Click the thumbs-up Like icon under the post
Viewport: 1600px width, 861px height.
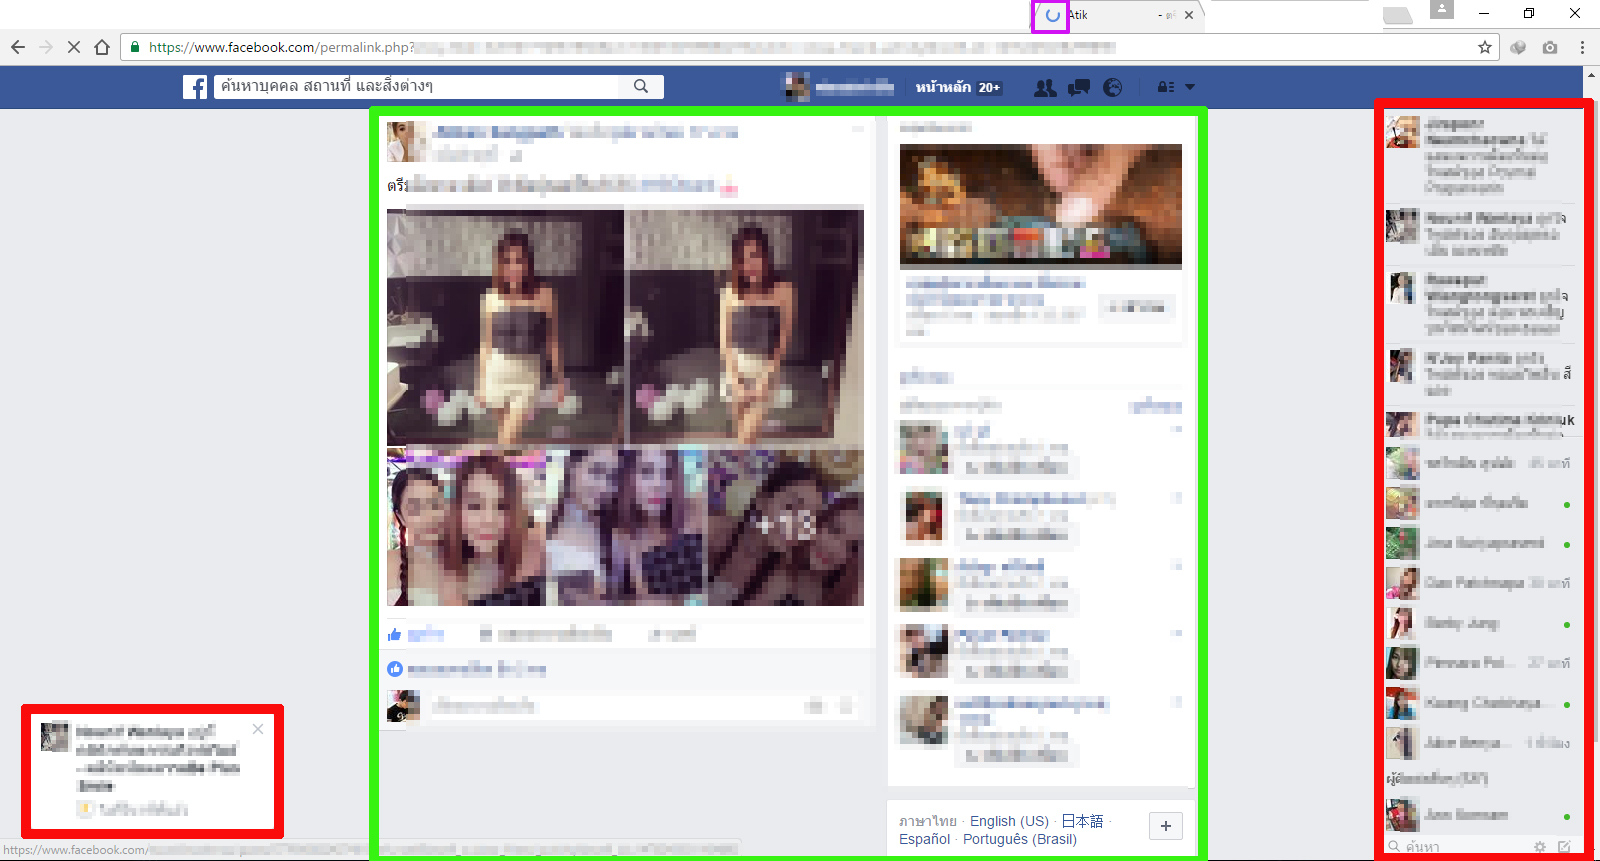[395, 634]
